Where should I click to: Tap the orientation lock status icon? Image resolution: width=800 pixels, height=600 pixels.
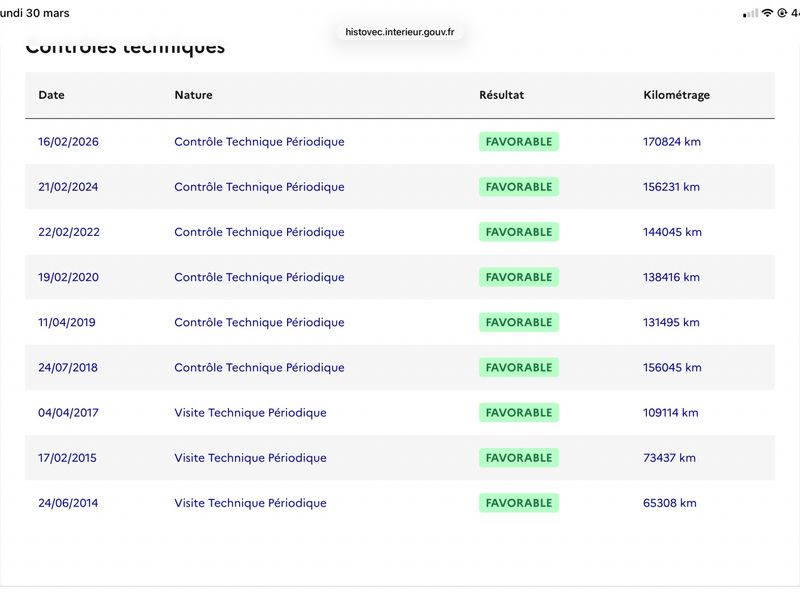[x=782, y=13]
